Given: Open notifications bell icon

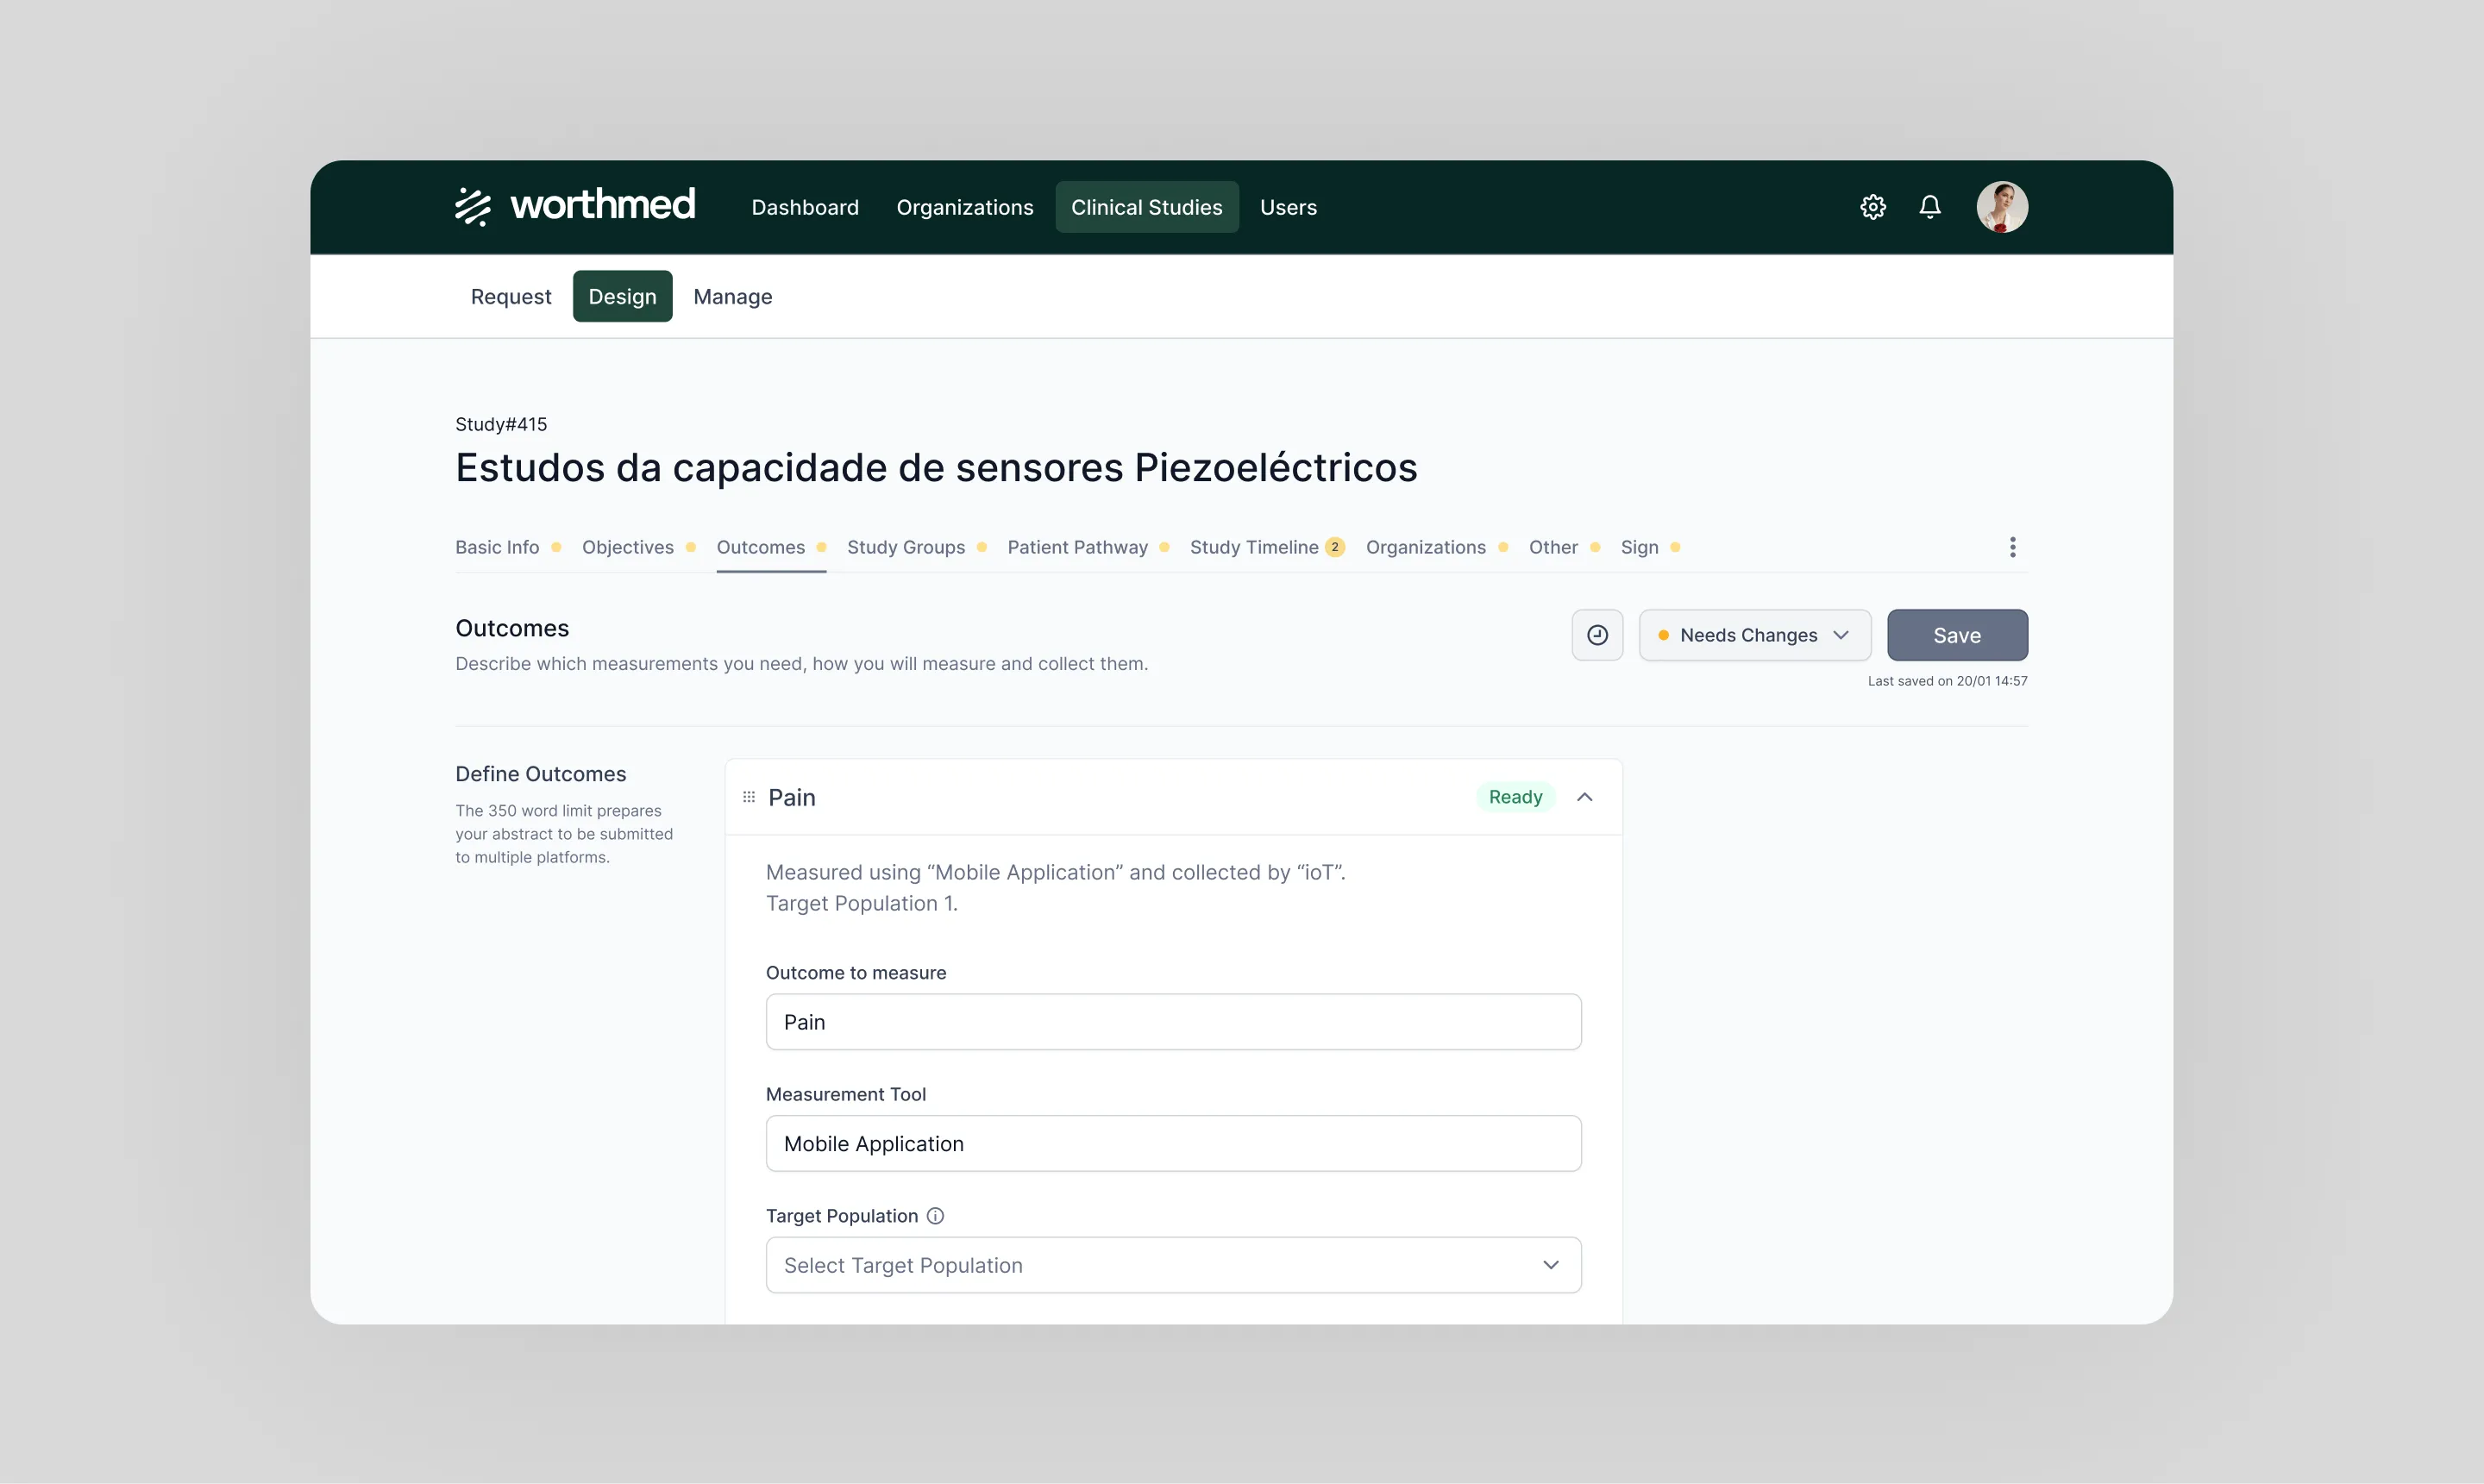Looking at the screenshot, I should pos(1930,207).
